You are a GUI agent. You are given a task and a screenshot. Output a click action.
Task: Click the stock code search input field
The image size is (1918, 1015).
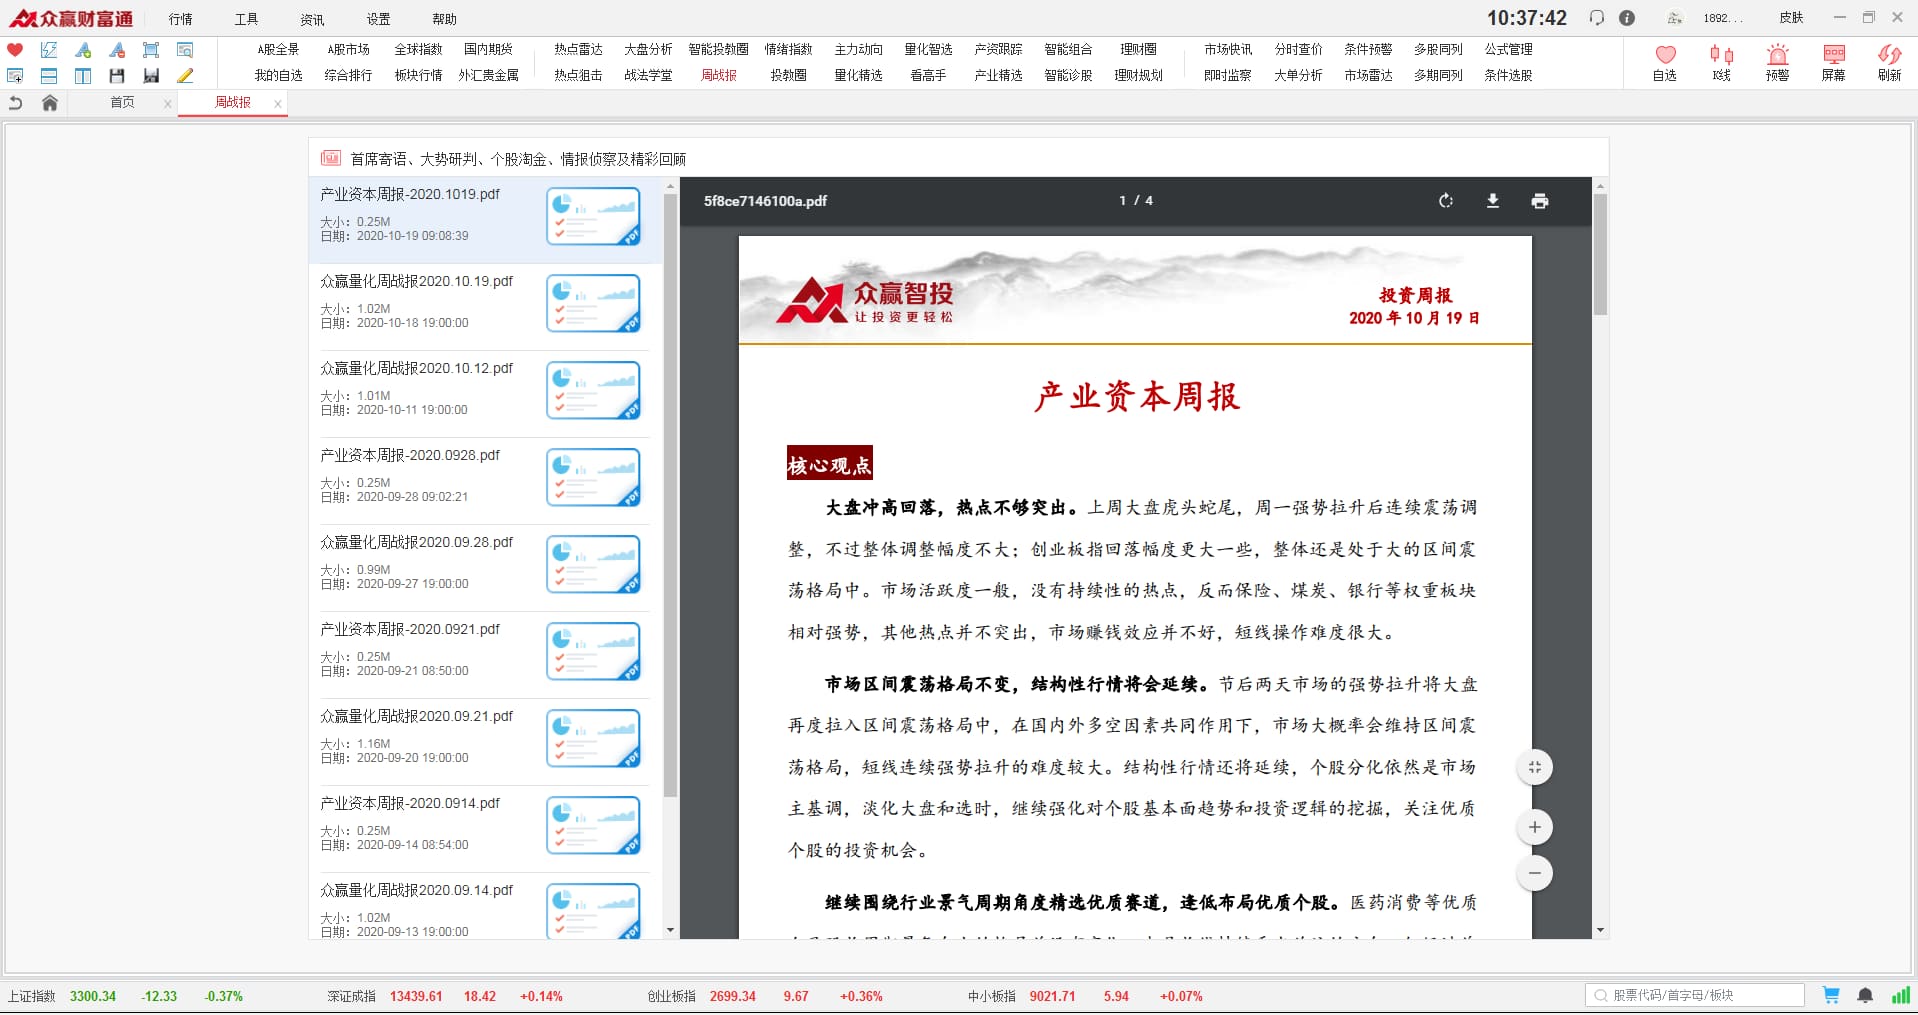click(1695, 996)
